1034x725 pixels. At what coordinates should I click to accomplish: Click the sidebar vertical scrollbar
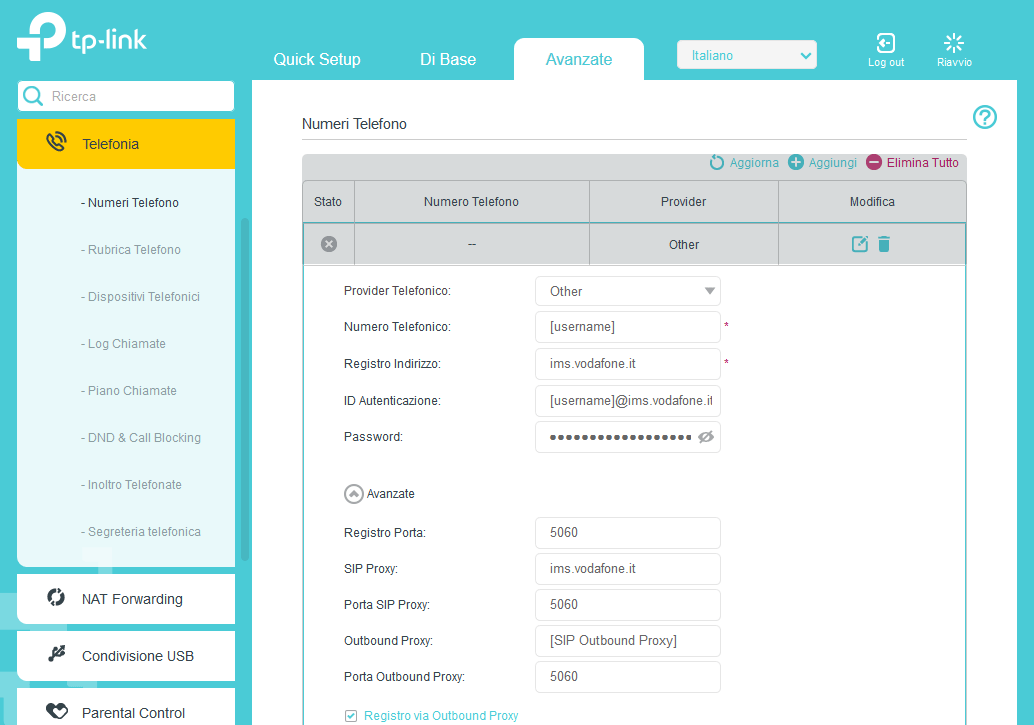pos(245,389)
